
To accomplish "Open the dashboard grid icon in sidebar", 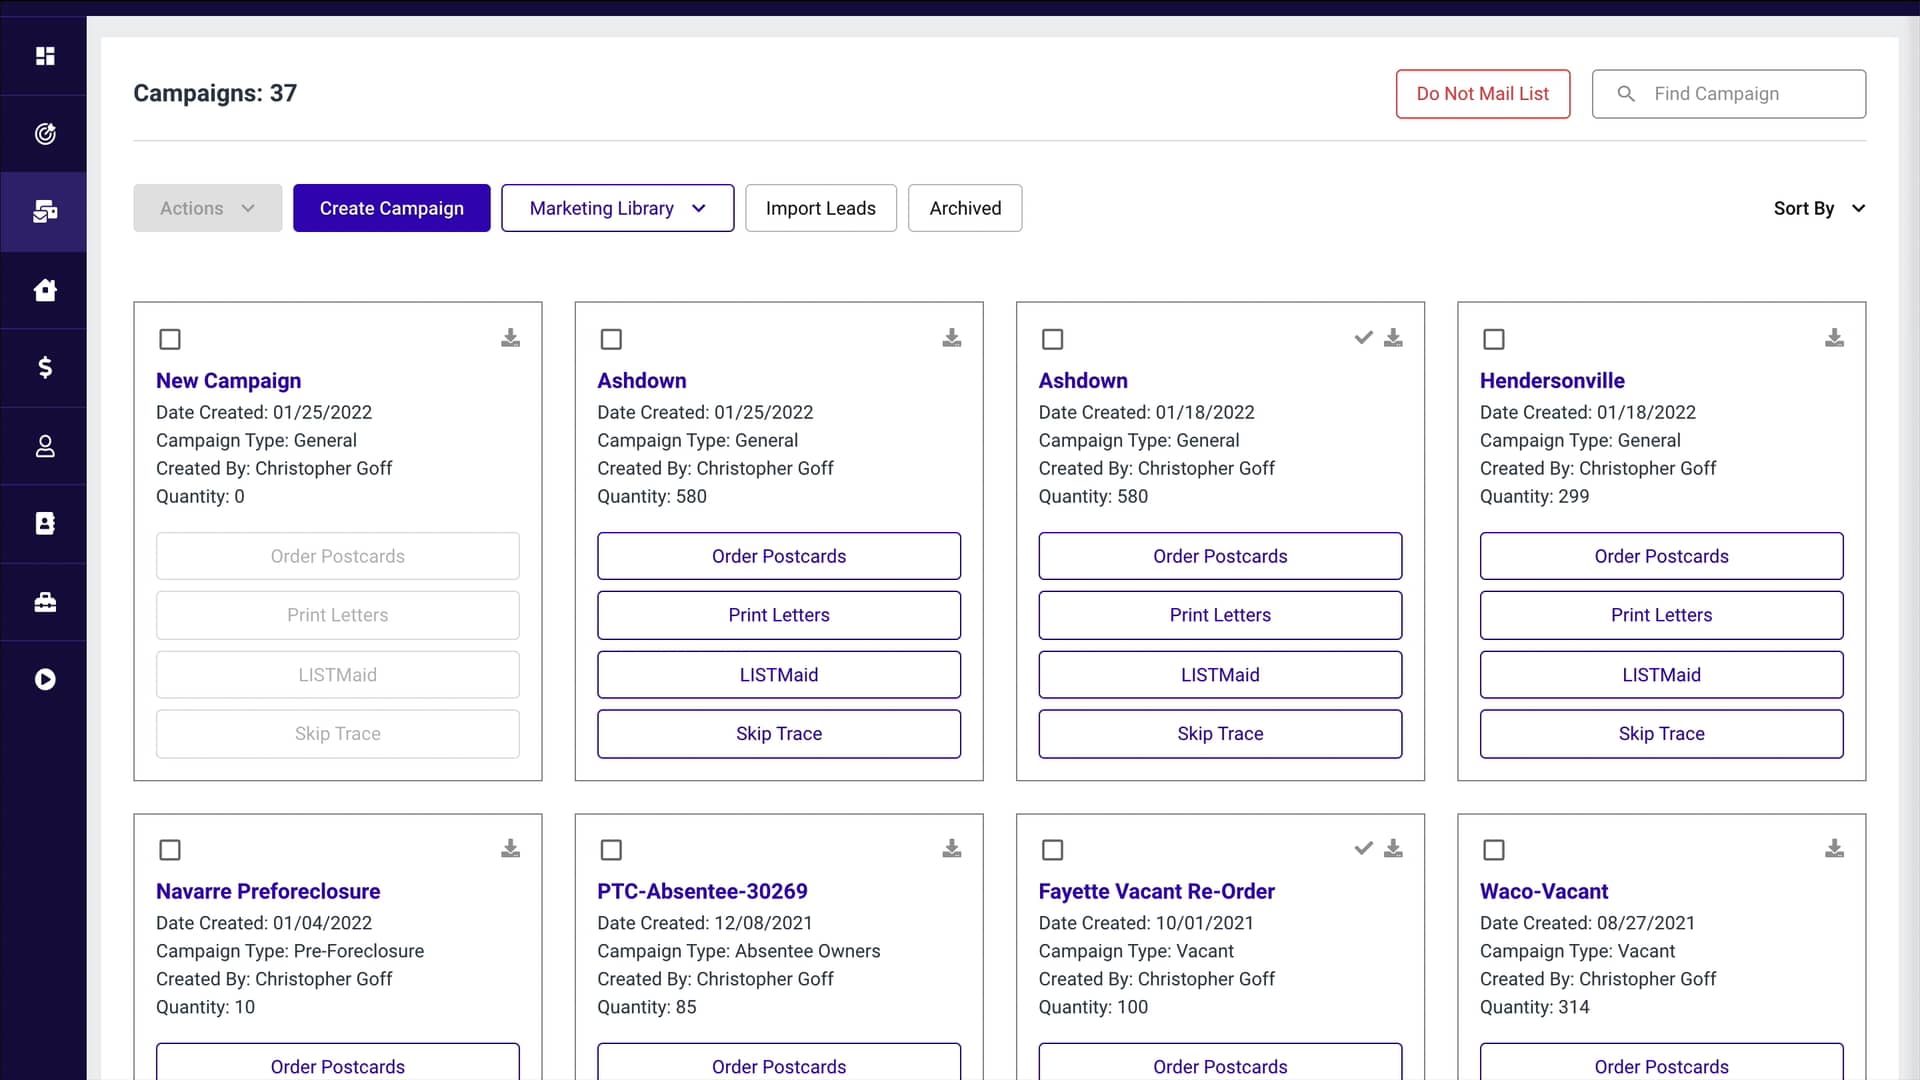I will pos(45,56).
